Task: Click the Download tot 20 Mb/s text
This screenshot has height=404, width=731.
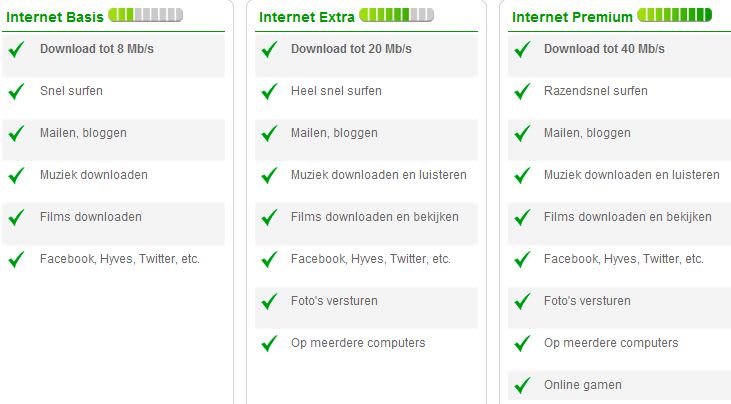Action: [x=351, y=49]
